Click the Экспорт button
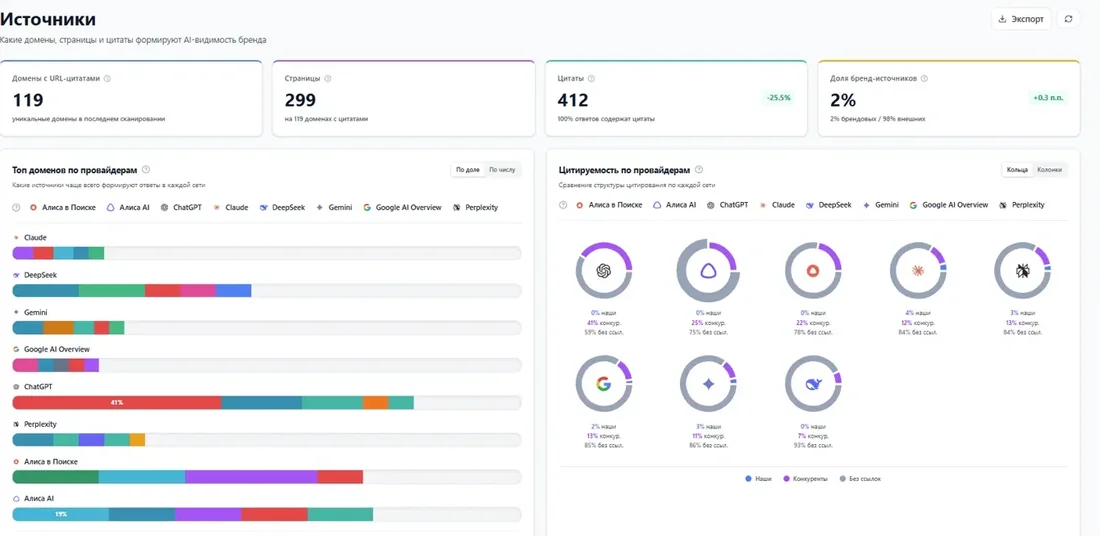 coord(1021,19)
